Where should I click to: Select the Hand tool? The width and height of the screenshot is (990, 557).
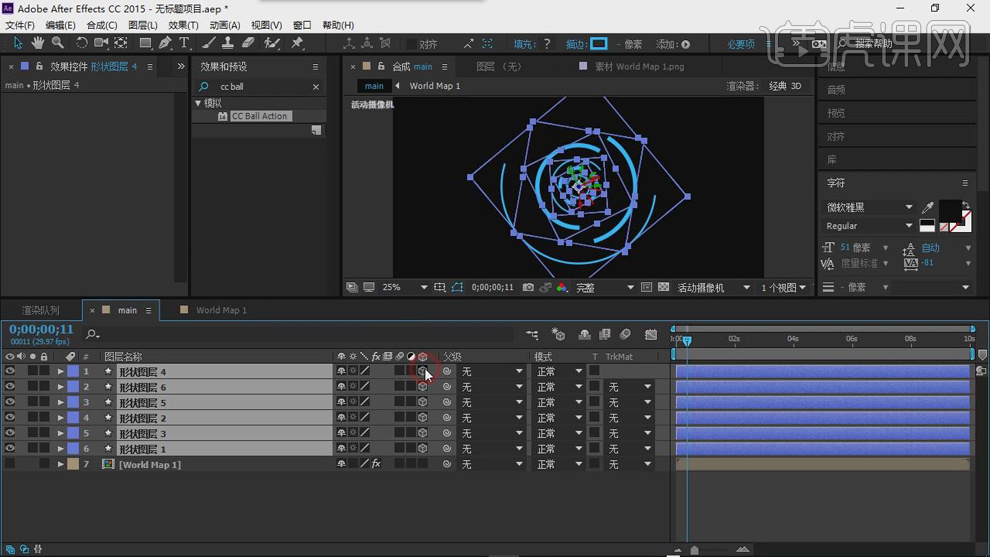point(38,43)
